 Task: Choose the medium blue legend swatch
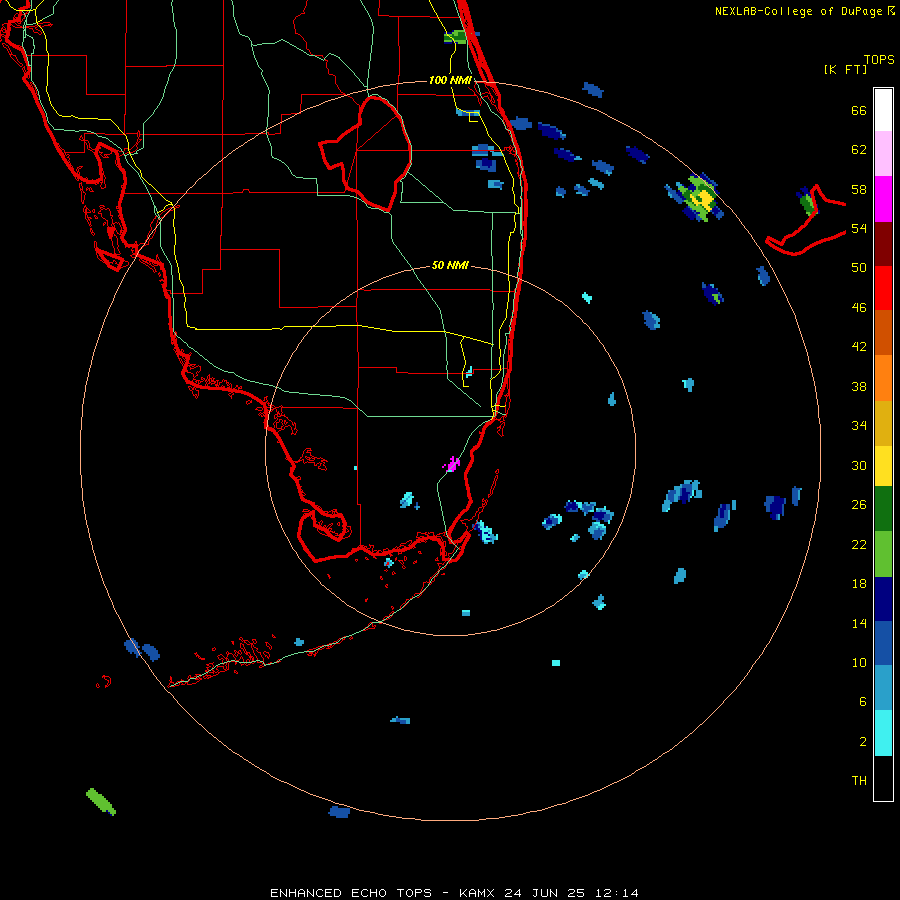(x=883, y=643)
